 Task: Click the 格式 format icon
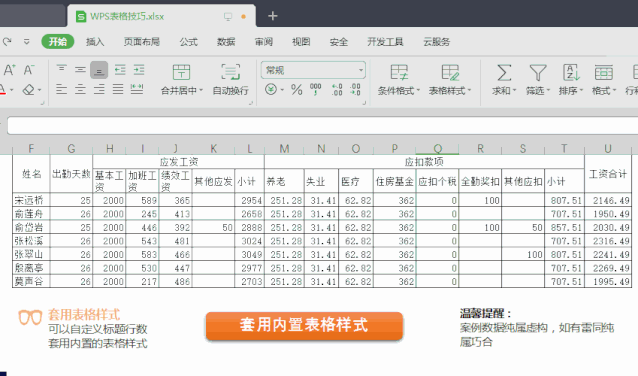603,73
